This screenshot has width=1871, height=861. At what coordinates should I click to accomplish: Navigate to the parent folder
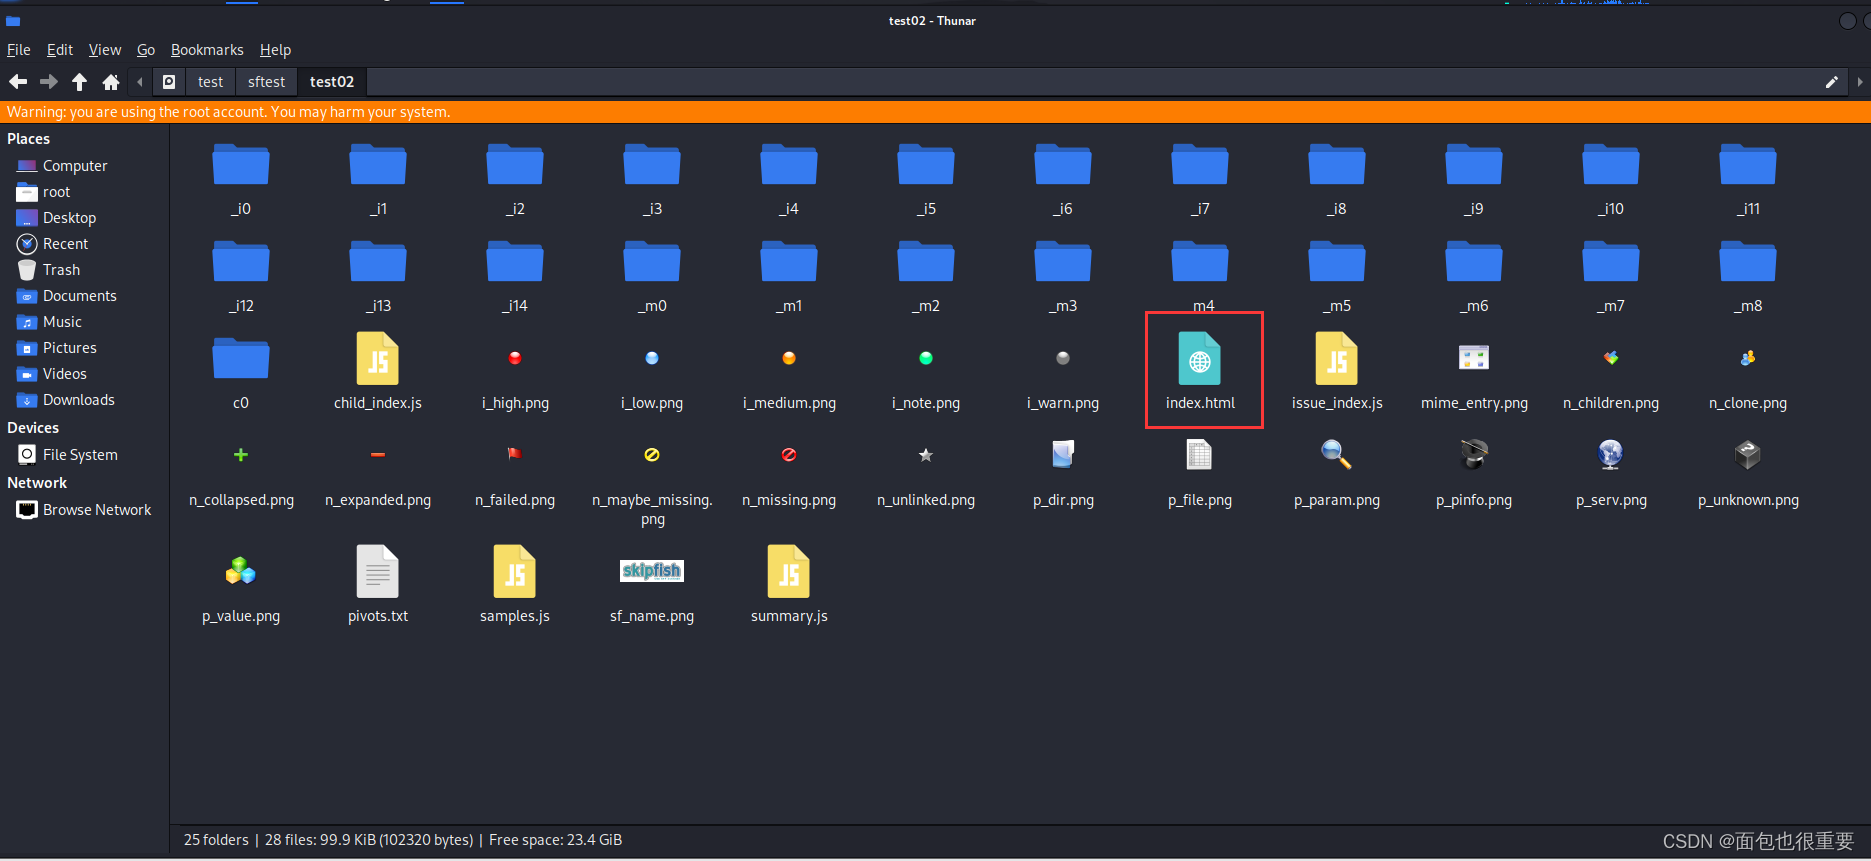tap(79, 82)
